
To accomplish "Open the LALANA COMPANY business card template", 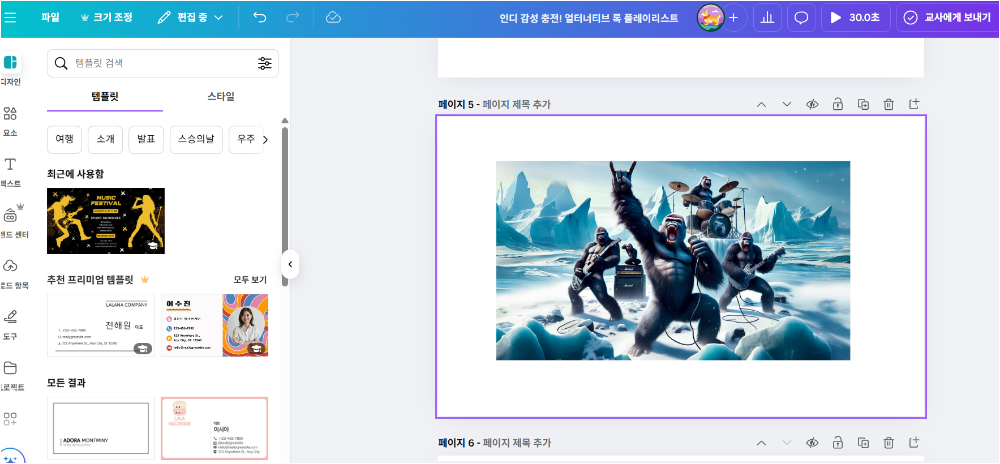I will [x=101, y=325].
